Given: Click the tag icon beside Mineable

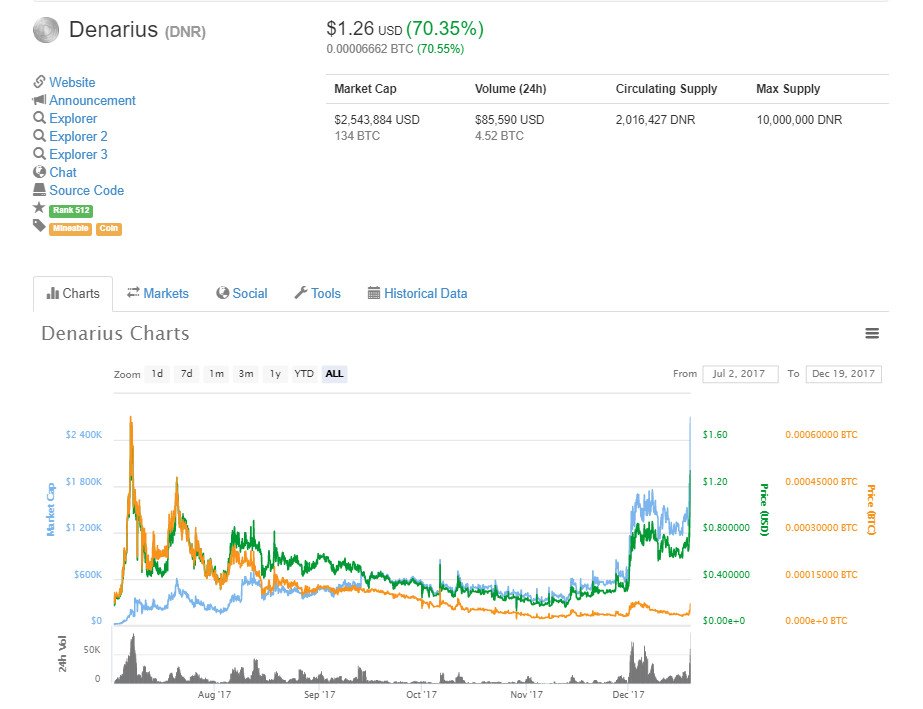Looking at the screenshot, I should click(39, 226).
